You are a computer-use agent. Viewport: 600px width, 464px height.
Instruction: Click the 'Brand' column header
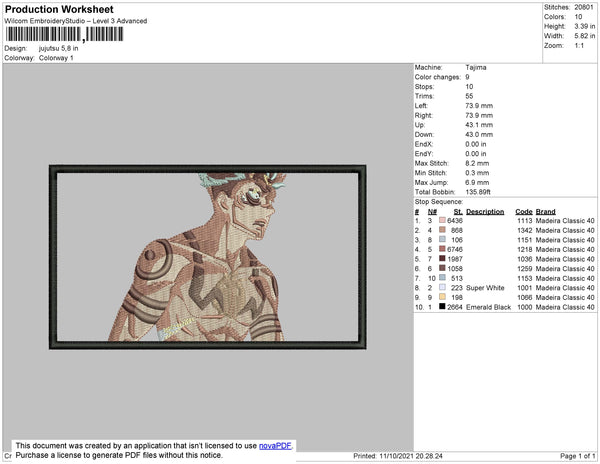[x=545, y=212]
